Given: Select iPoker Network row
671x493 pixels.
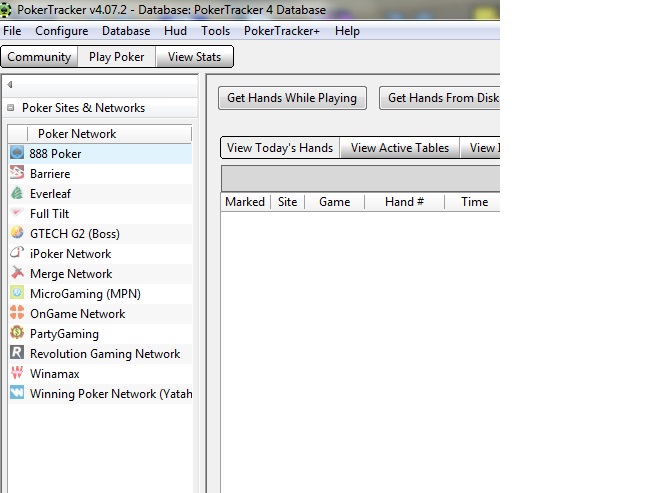Looking at the screenshot, I should pos(101,254).
